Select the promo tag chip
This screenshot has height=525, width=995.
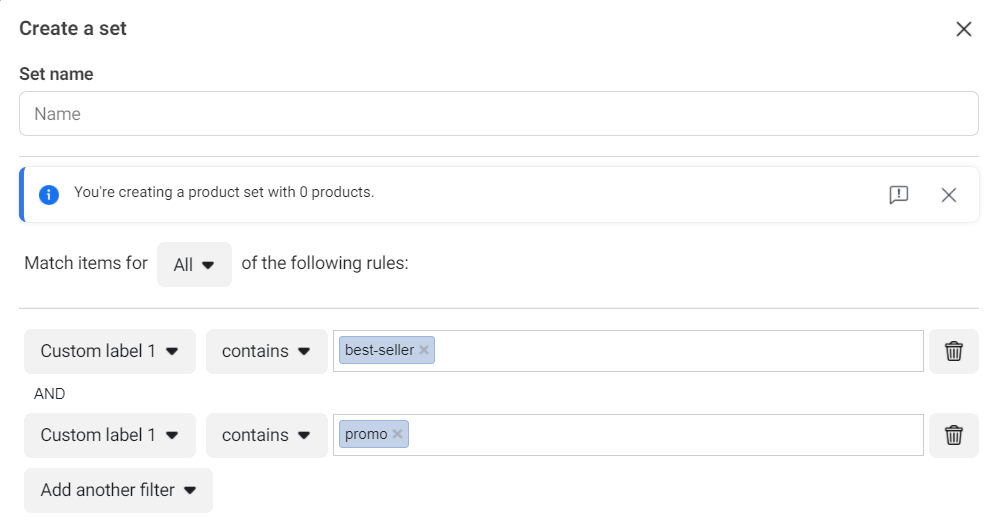click(366, 434)
